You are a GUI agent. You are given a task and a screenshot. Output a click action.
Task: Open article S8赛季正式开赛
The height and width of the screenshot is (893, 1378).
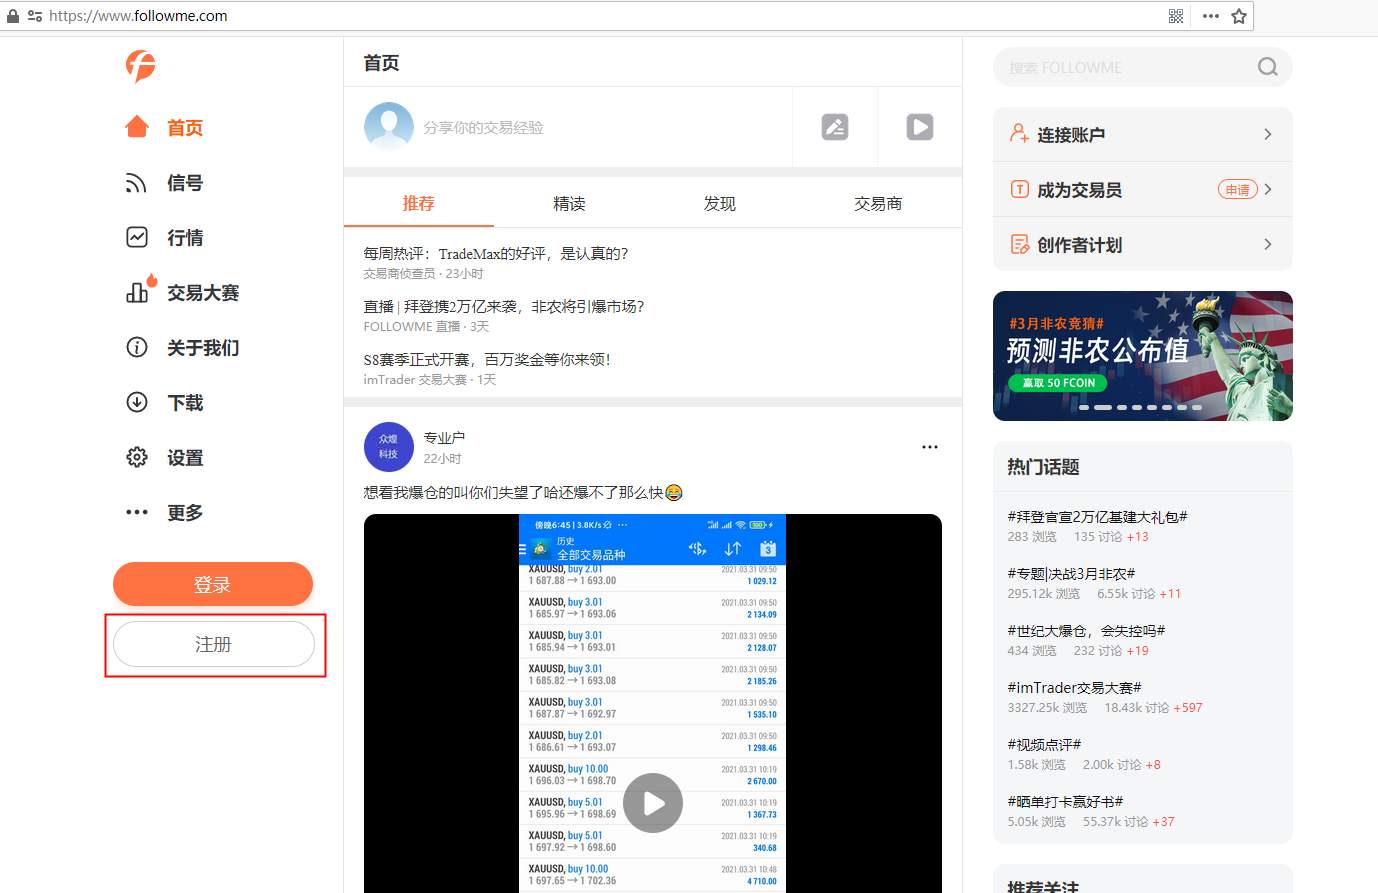pyautogui.click(x=487, y=359)
